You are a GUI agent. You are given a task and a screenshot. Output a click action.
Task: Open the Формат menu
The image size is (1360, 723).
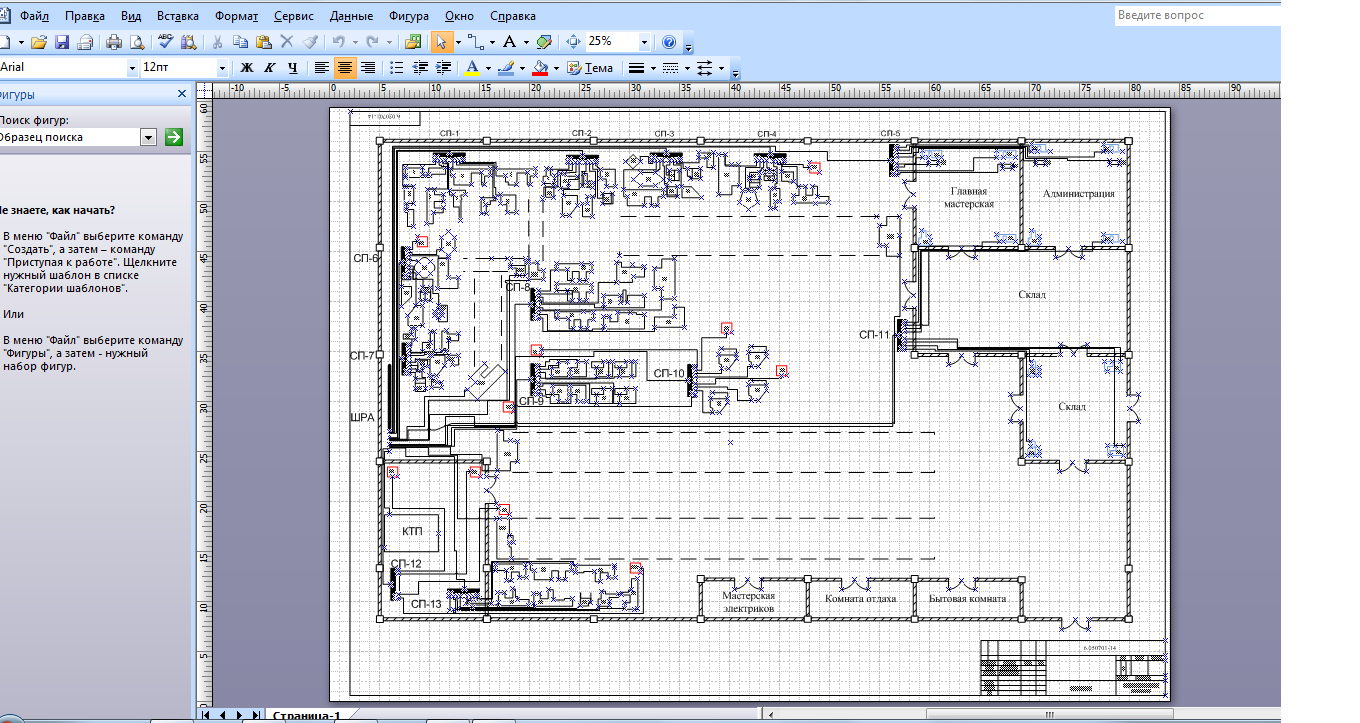(236, 16)
